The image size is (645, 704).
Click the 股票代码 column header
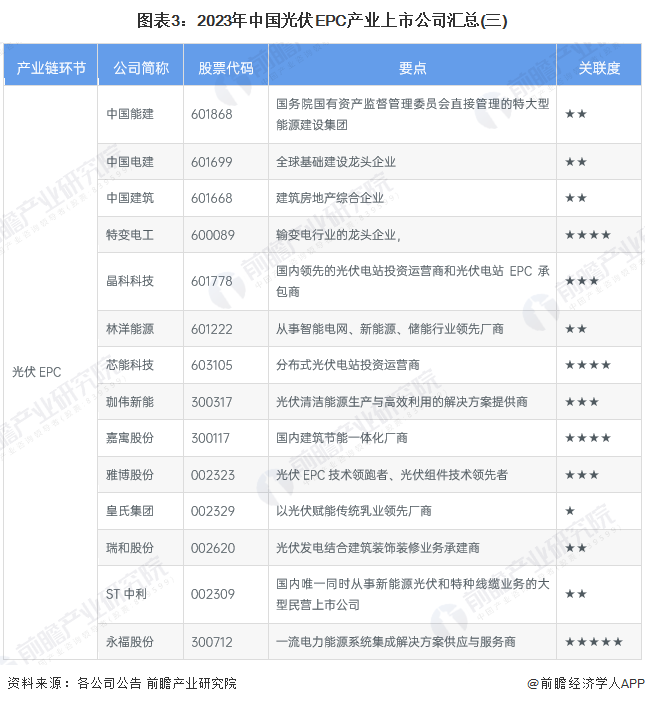click(226, 68)
